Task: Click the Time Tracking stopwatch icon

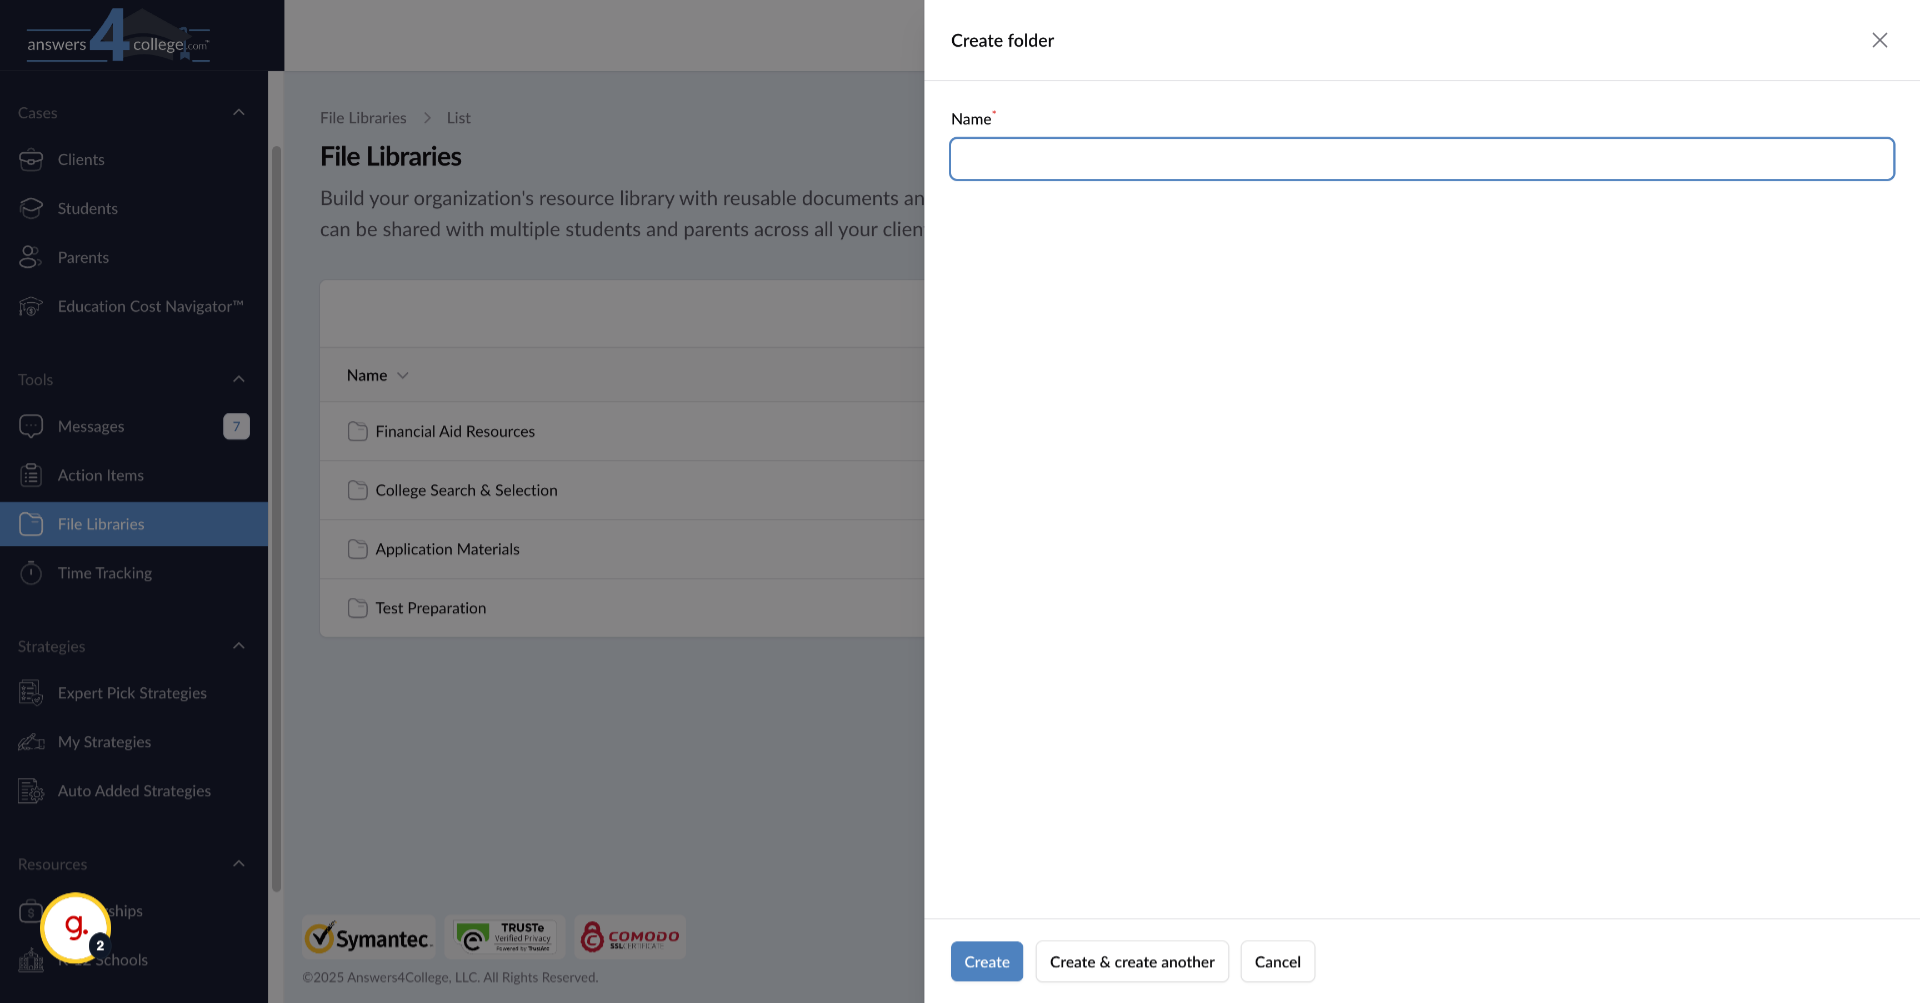Action: (x=31, y=574)
